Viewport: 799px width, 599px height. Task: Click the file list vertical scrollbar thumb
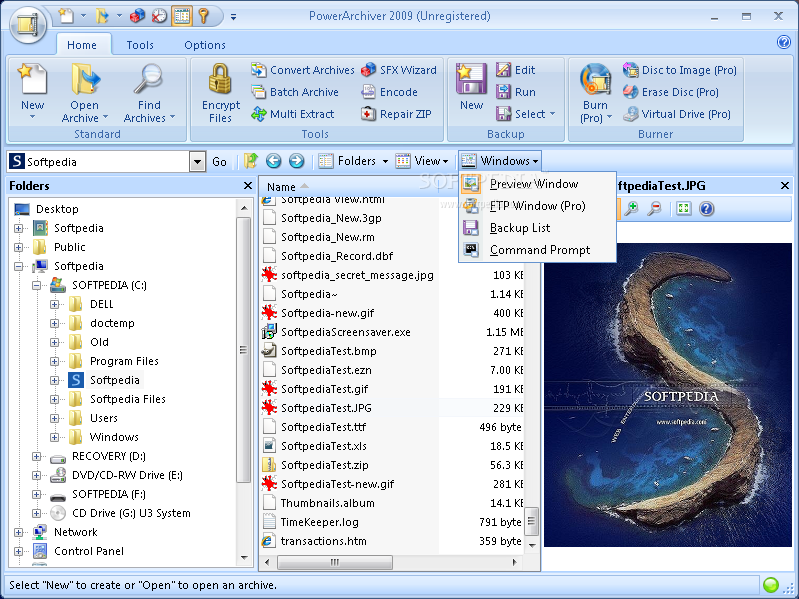(x=531, y=521)
